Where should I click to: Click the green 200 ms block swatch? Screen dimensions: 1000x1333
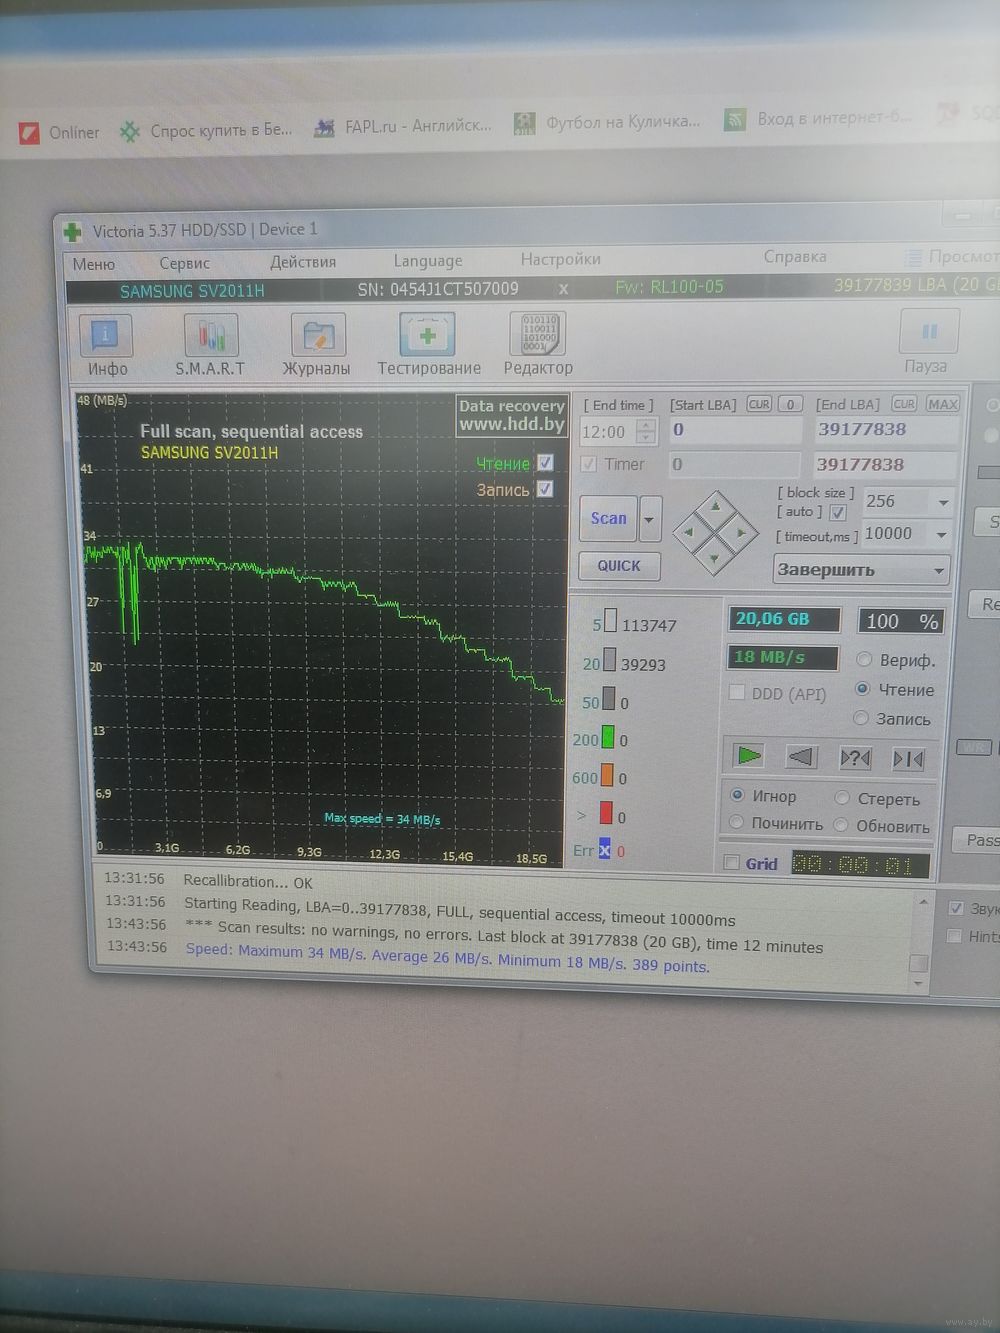[608, 739]
